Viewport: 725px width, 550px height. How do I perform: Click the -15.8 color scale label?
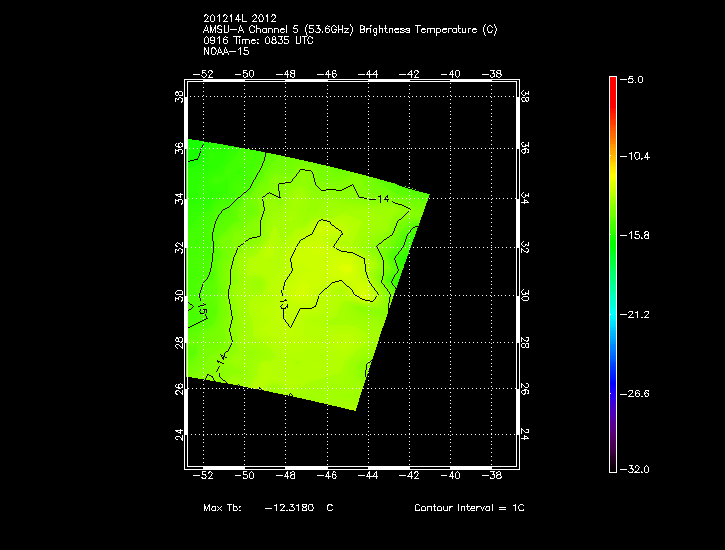(636, 235)
